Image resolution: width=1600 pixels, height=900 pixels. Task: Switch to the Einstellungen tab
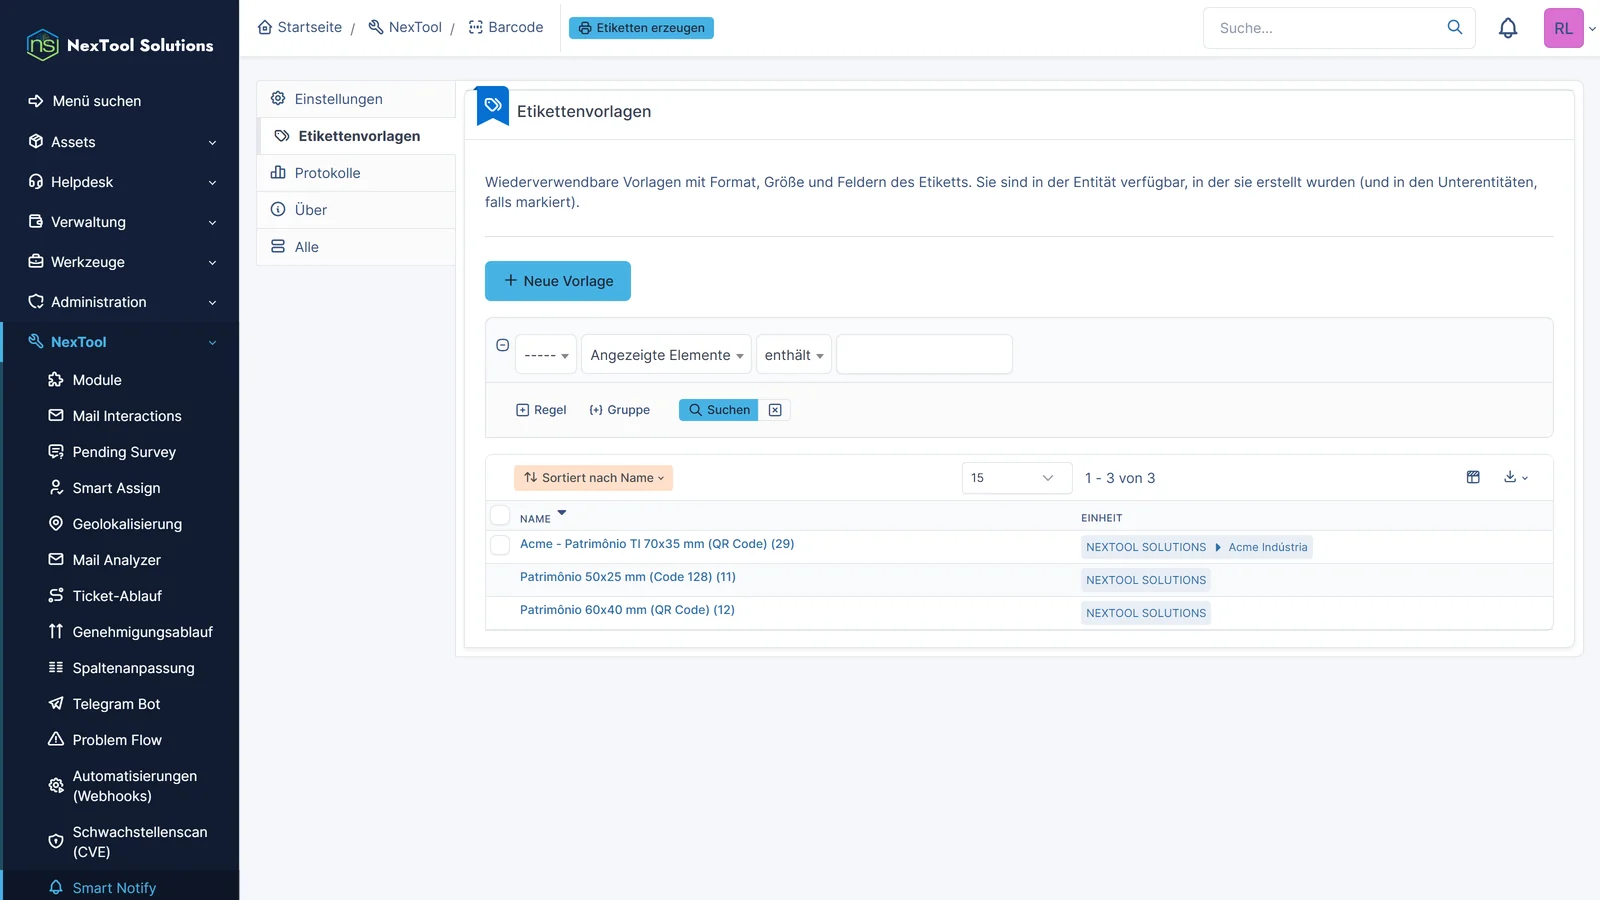(x=357, y=99)
